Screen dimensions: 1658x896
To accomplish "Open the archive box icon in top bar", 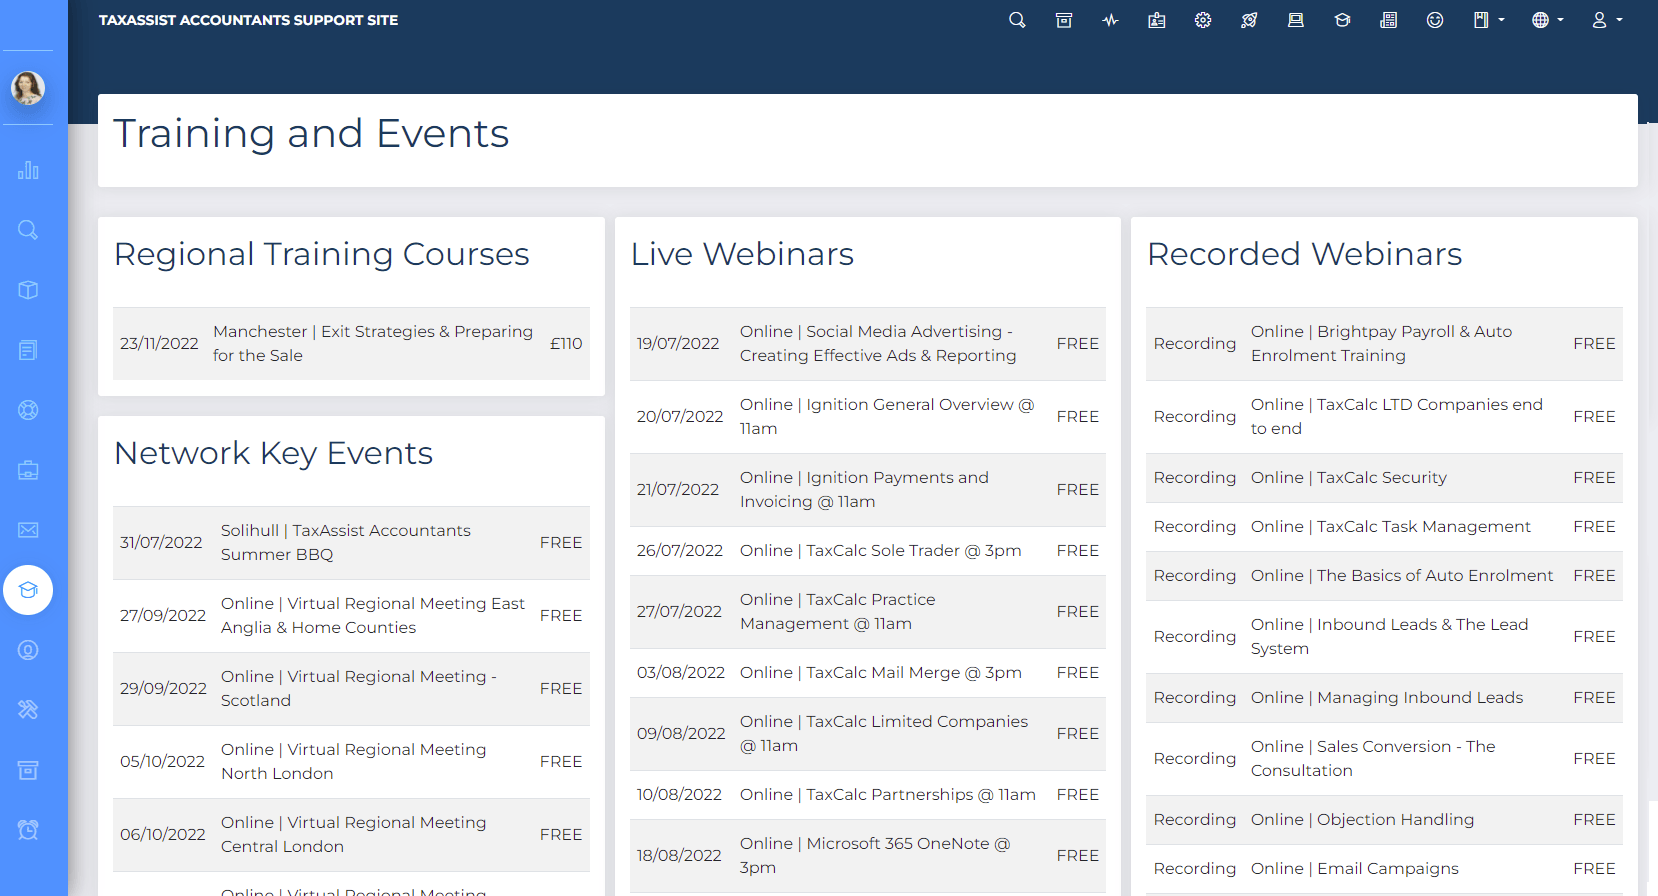I will [x=1064, y=20].
